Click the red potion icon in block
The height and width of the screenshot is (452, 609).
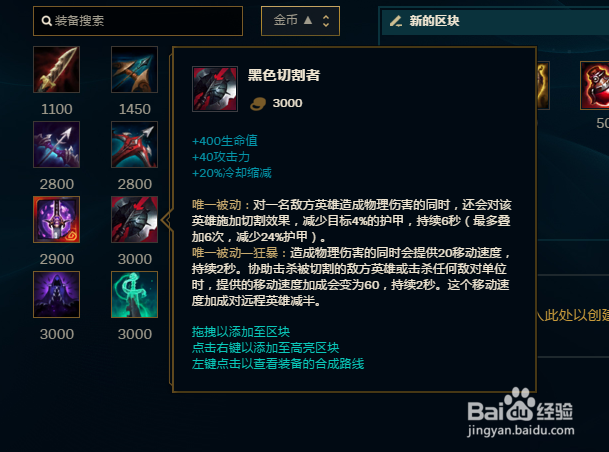(x=595, y=85)
